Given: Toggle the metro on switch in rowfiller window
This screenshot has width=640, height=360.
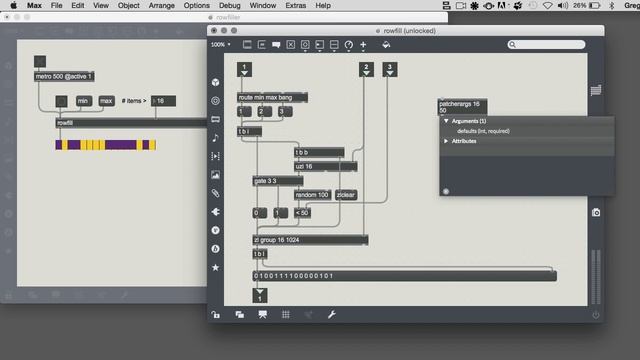Looking at the screenshot, I should point(40,62).
